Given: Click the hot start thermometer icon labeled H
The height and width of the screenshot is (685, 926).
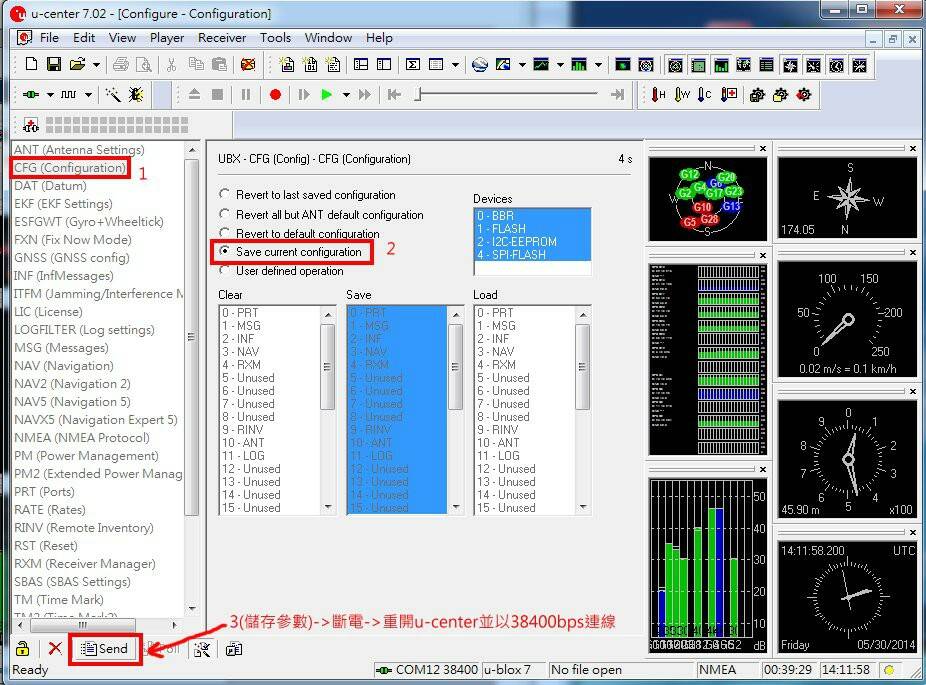Looking at the screenshot, I should tap(658, 95).
